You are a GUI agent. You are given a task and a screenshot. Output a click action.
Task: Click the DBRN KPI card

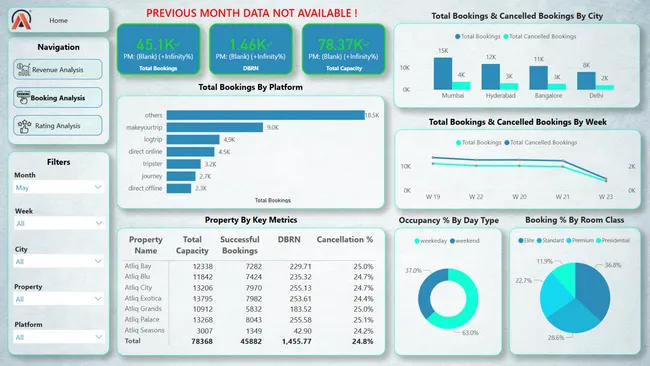(251, 49)
